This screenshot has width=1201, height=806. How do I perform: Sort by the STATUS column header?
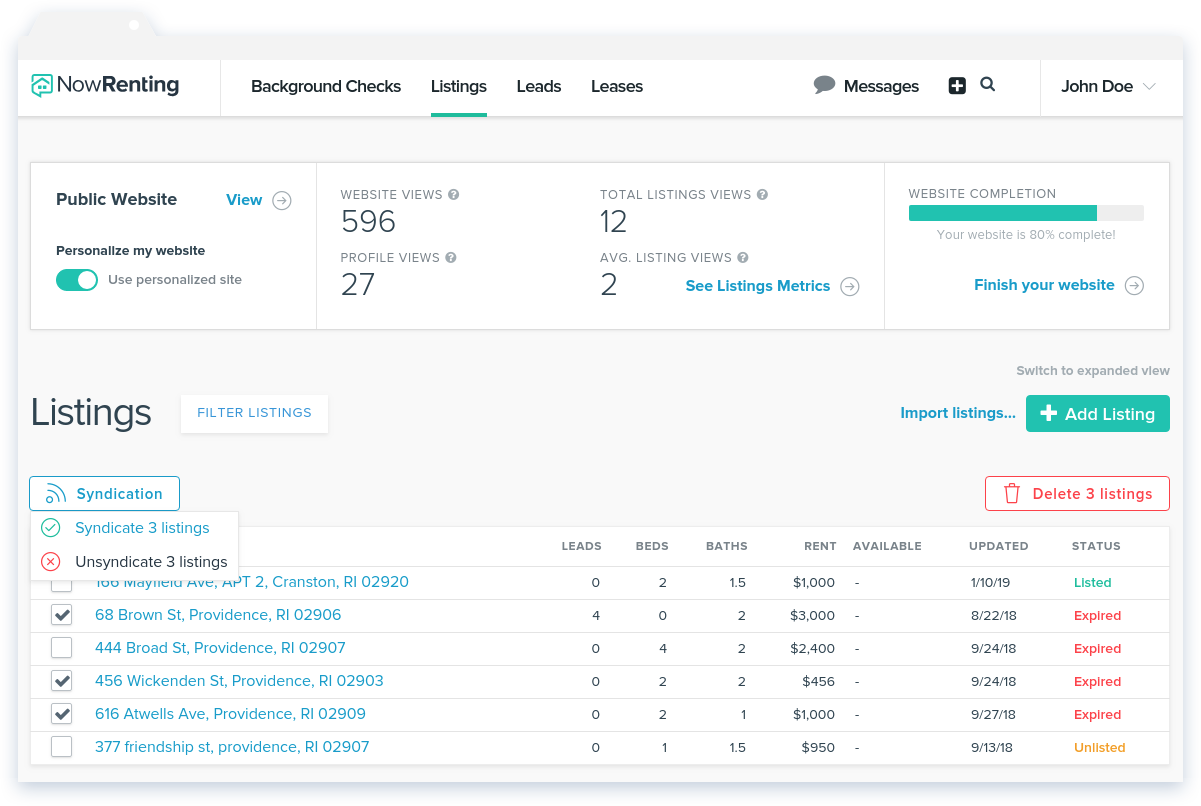[1096, 547]
